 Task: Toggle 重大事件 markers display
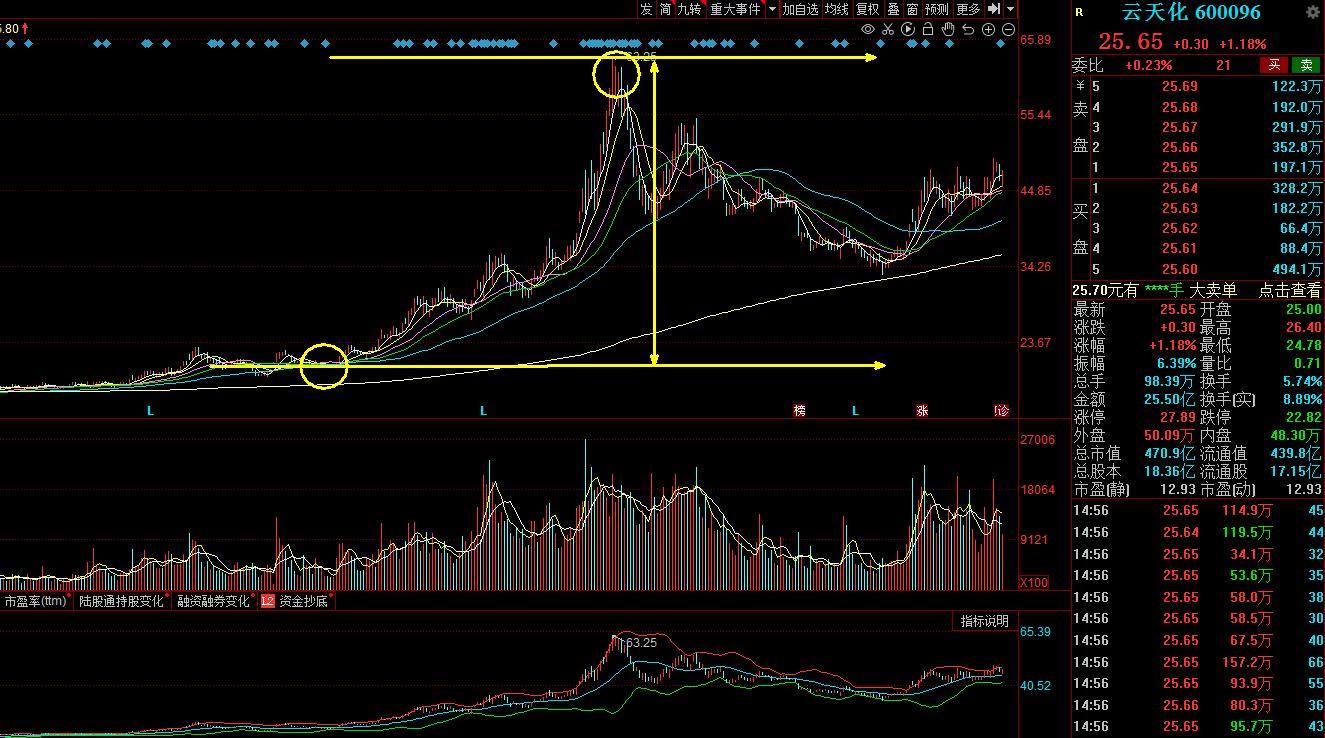tap(735, 9)
